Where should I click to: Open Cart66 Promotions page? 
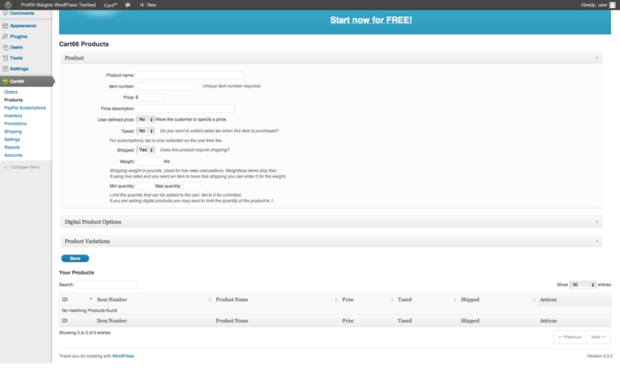point(15,123)
